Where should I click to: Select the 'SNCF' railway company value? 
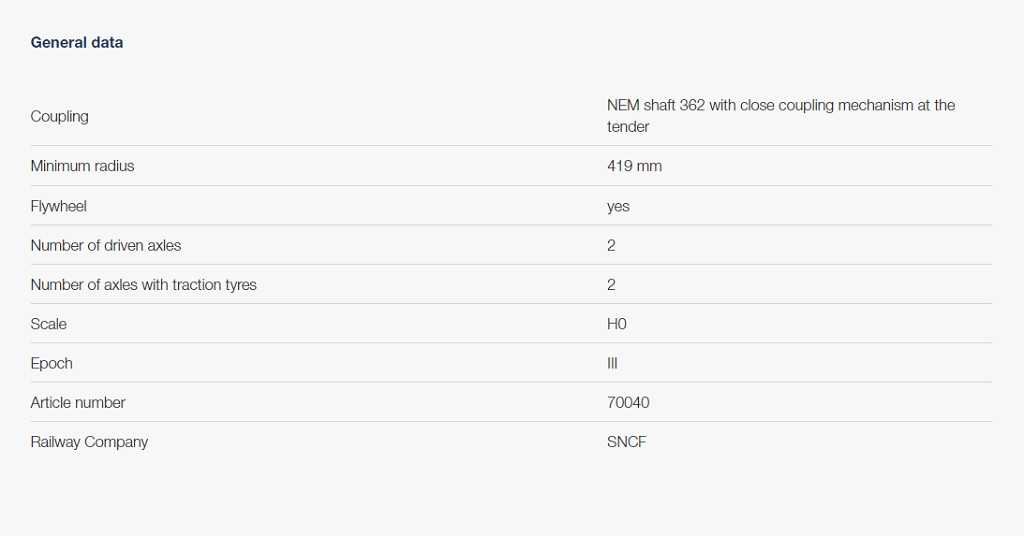coord(627,442)
